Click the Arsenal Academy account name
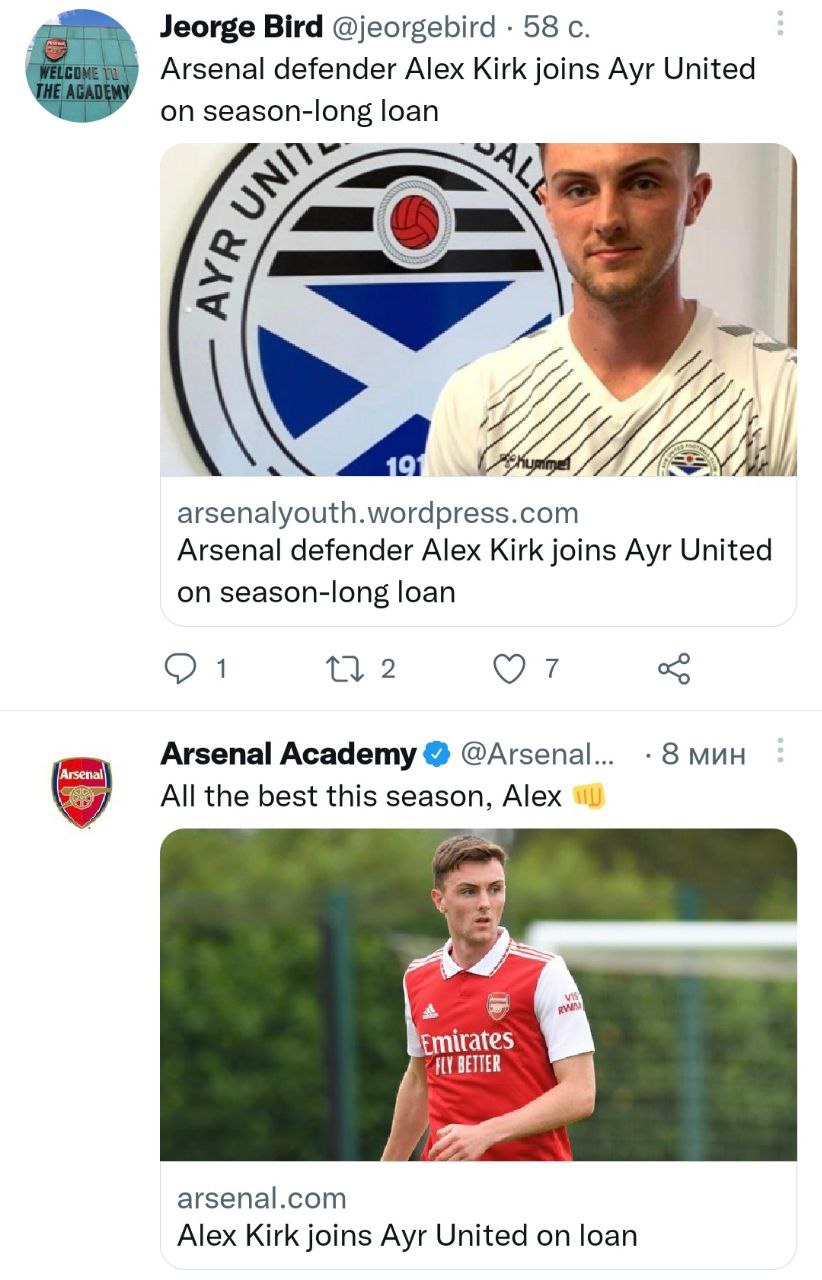 [288, 754]
